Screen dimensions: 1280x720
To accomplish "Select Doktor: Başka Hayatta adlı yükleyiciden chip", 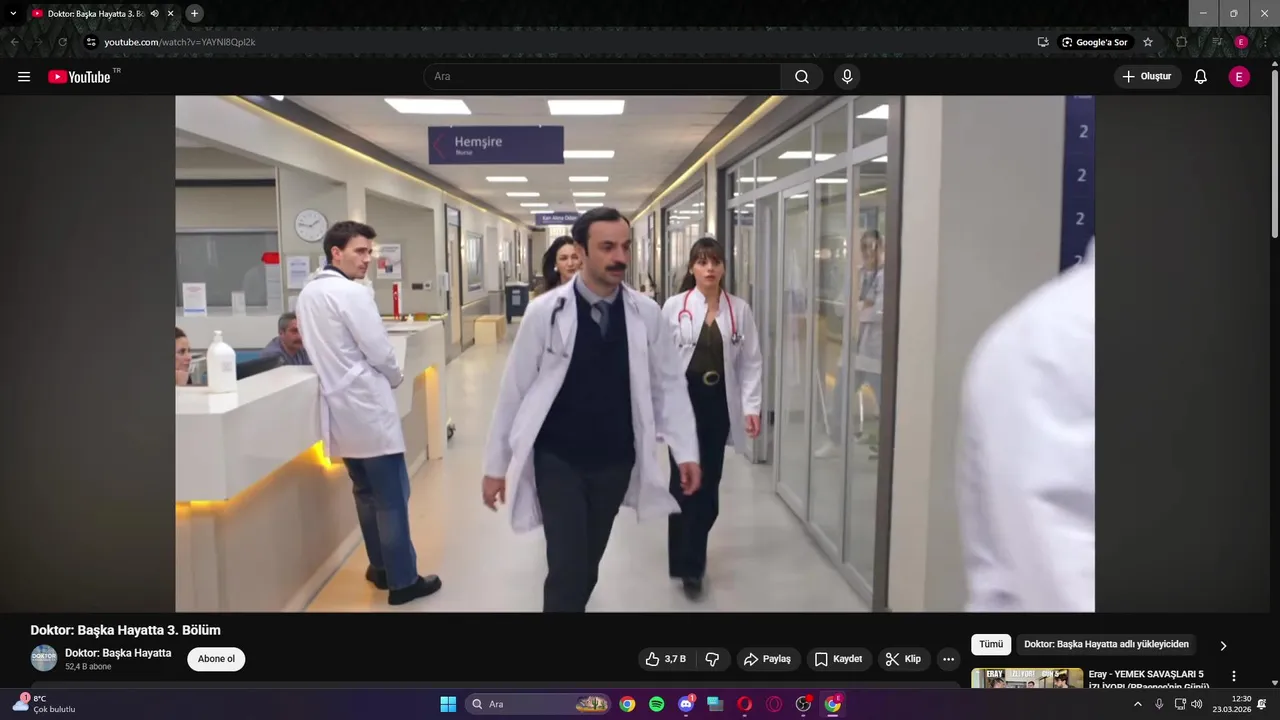I will click(x=1106, y=645).
